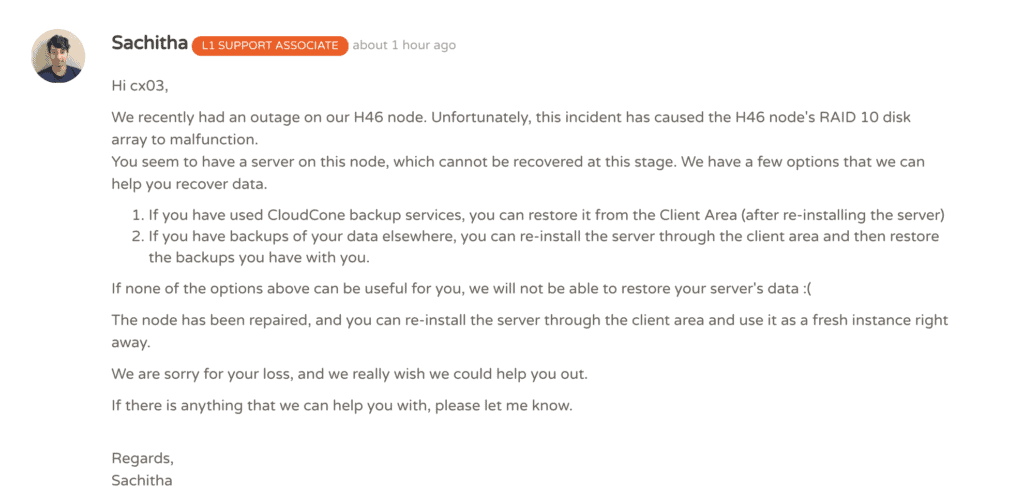Click the 'help you recover data.' line
1024x503 pixels.
(x=189, y=184)
